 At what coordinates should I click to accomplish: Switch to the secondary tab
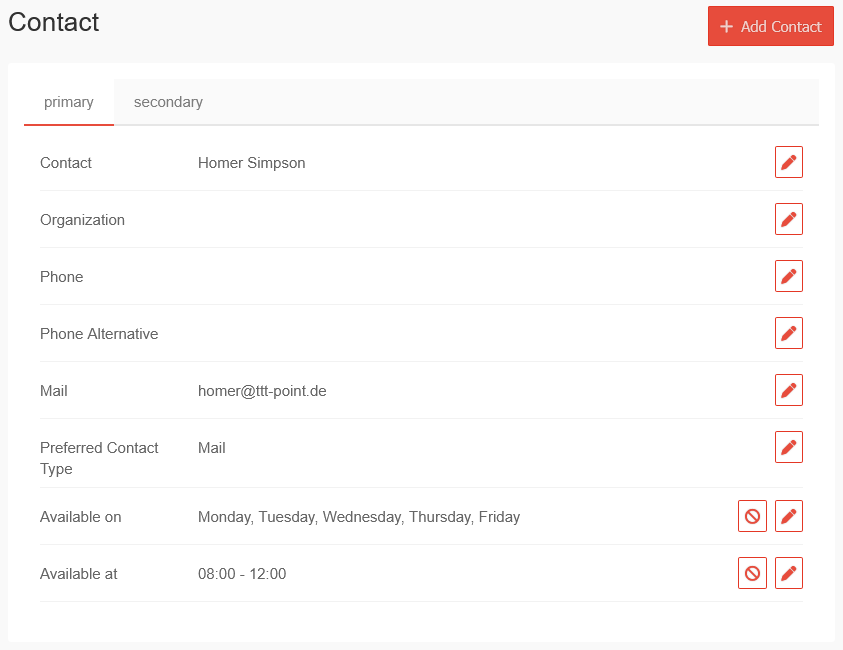click(168, 102)
